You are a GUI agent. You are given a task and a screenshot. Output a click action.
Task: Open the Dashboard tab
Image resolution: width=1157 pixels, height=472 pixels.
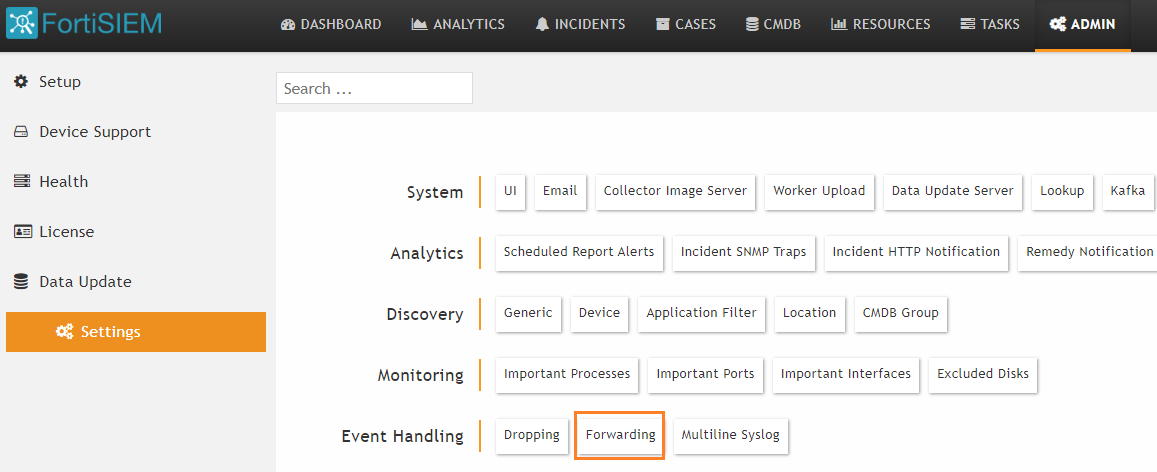331,24
